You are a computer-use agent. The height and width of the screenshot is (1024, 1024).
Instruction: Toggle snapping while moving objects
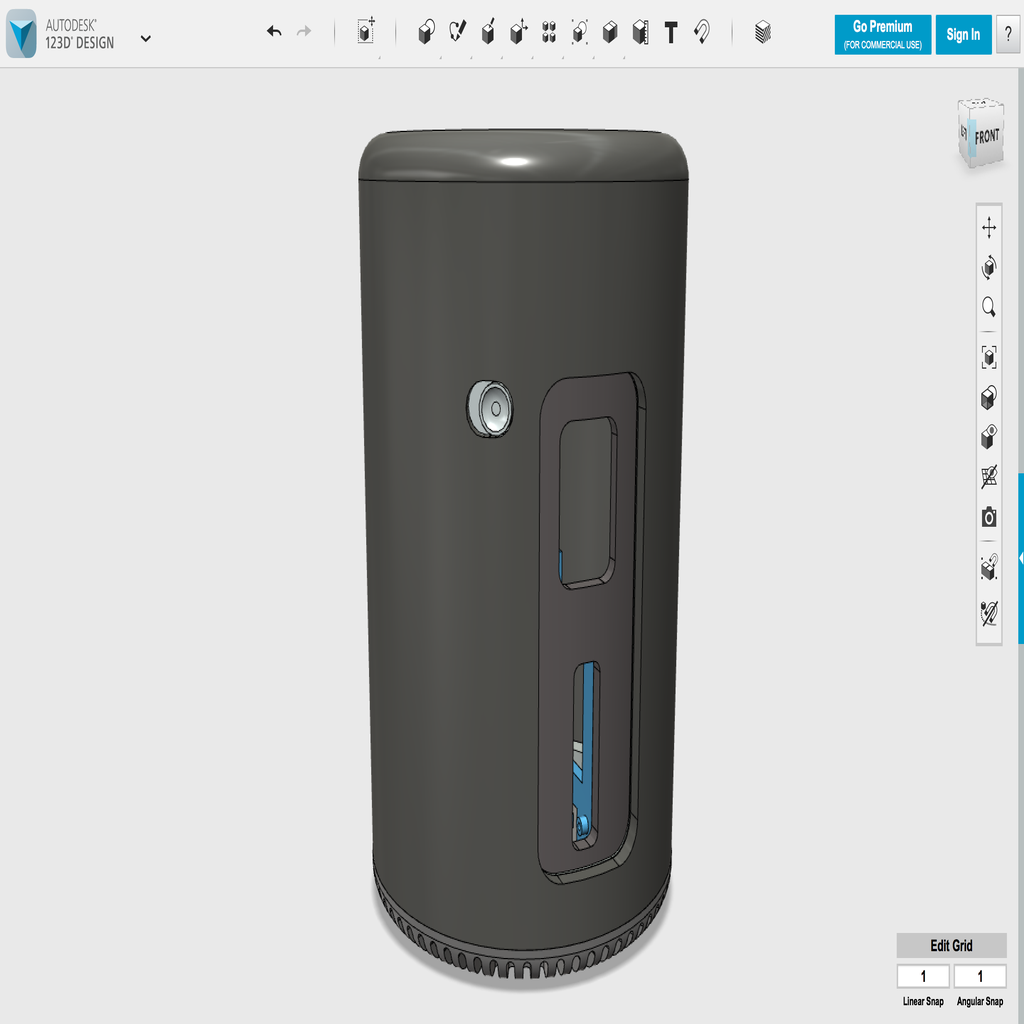coord(989,568)
